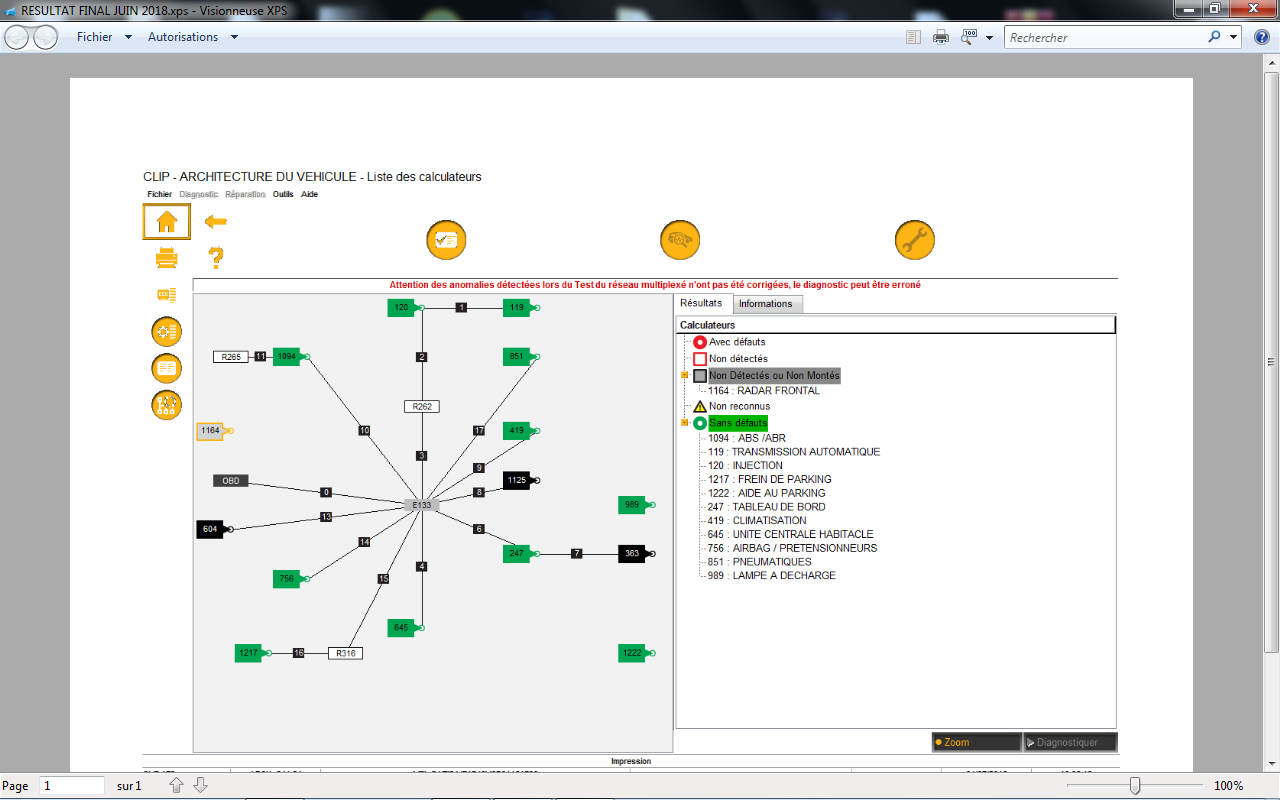Switch to the Informations tab
The width and height of the screenshot is (1280, 800).
point(766,304)
